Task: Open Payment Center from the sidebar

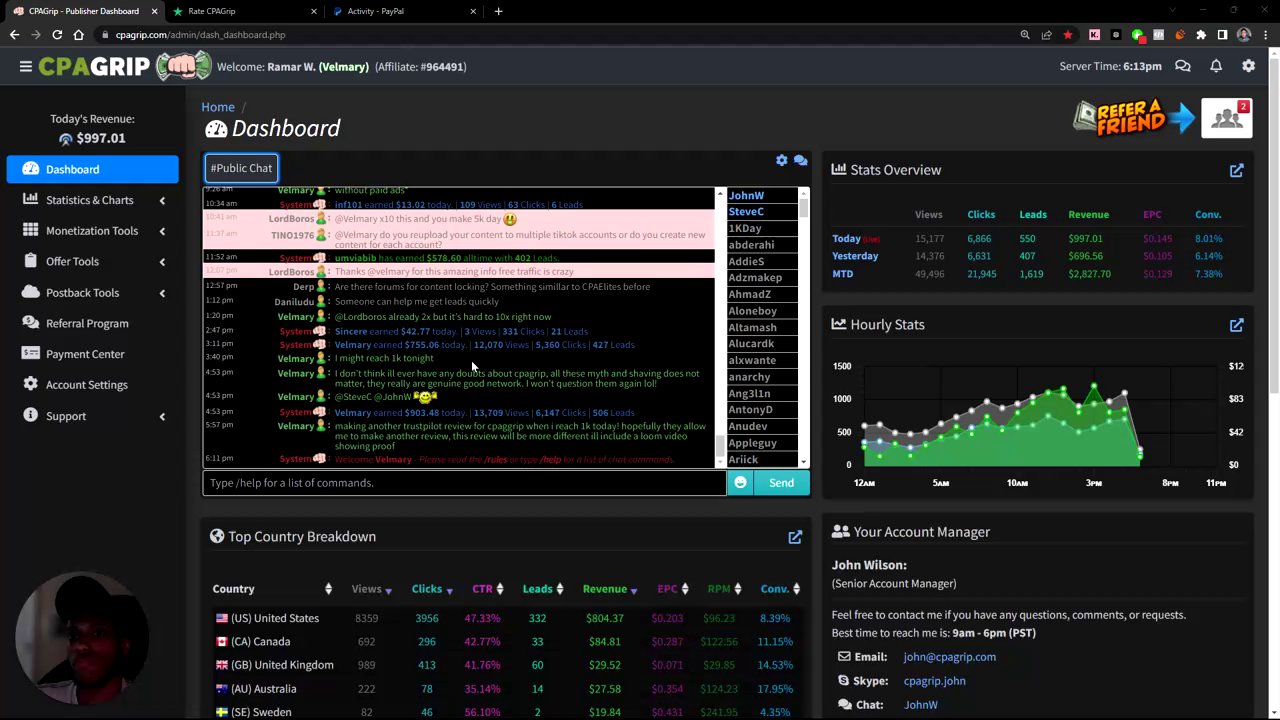Action: click(85, 354)
